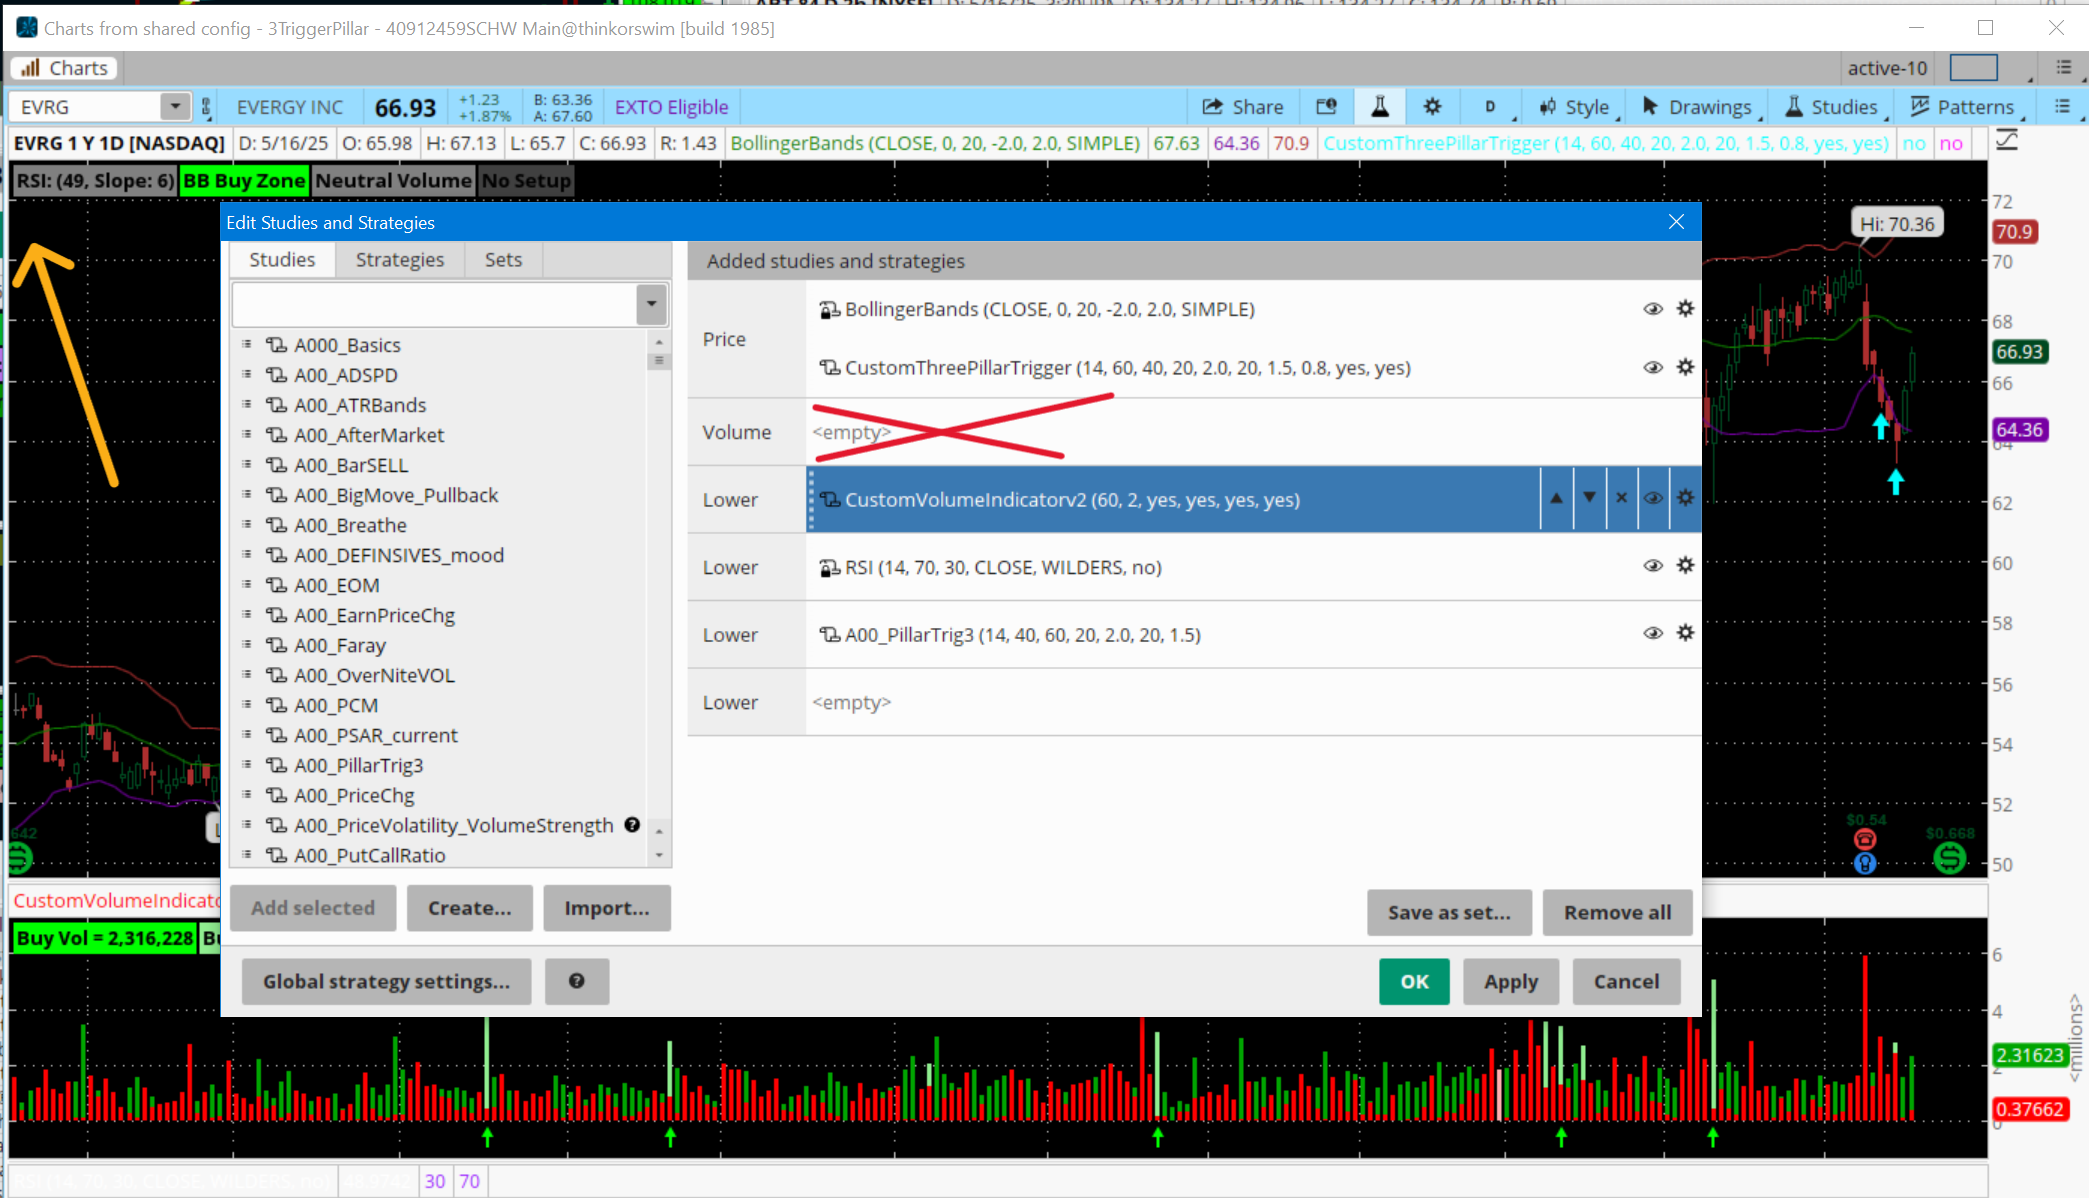Click help icon beside A00_PriceVolatility_VolumeStrength
The height and width of the screenshot is (1198, 2089).
(x=632, y=825)
